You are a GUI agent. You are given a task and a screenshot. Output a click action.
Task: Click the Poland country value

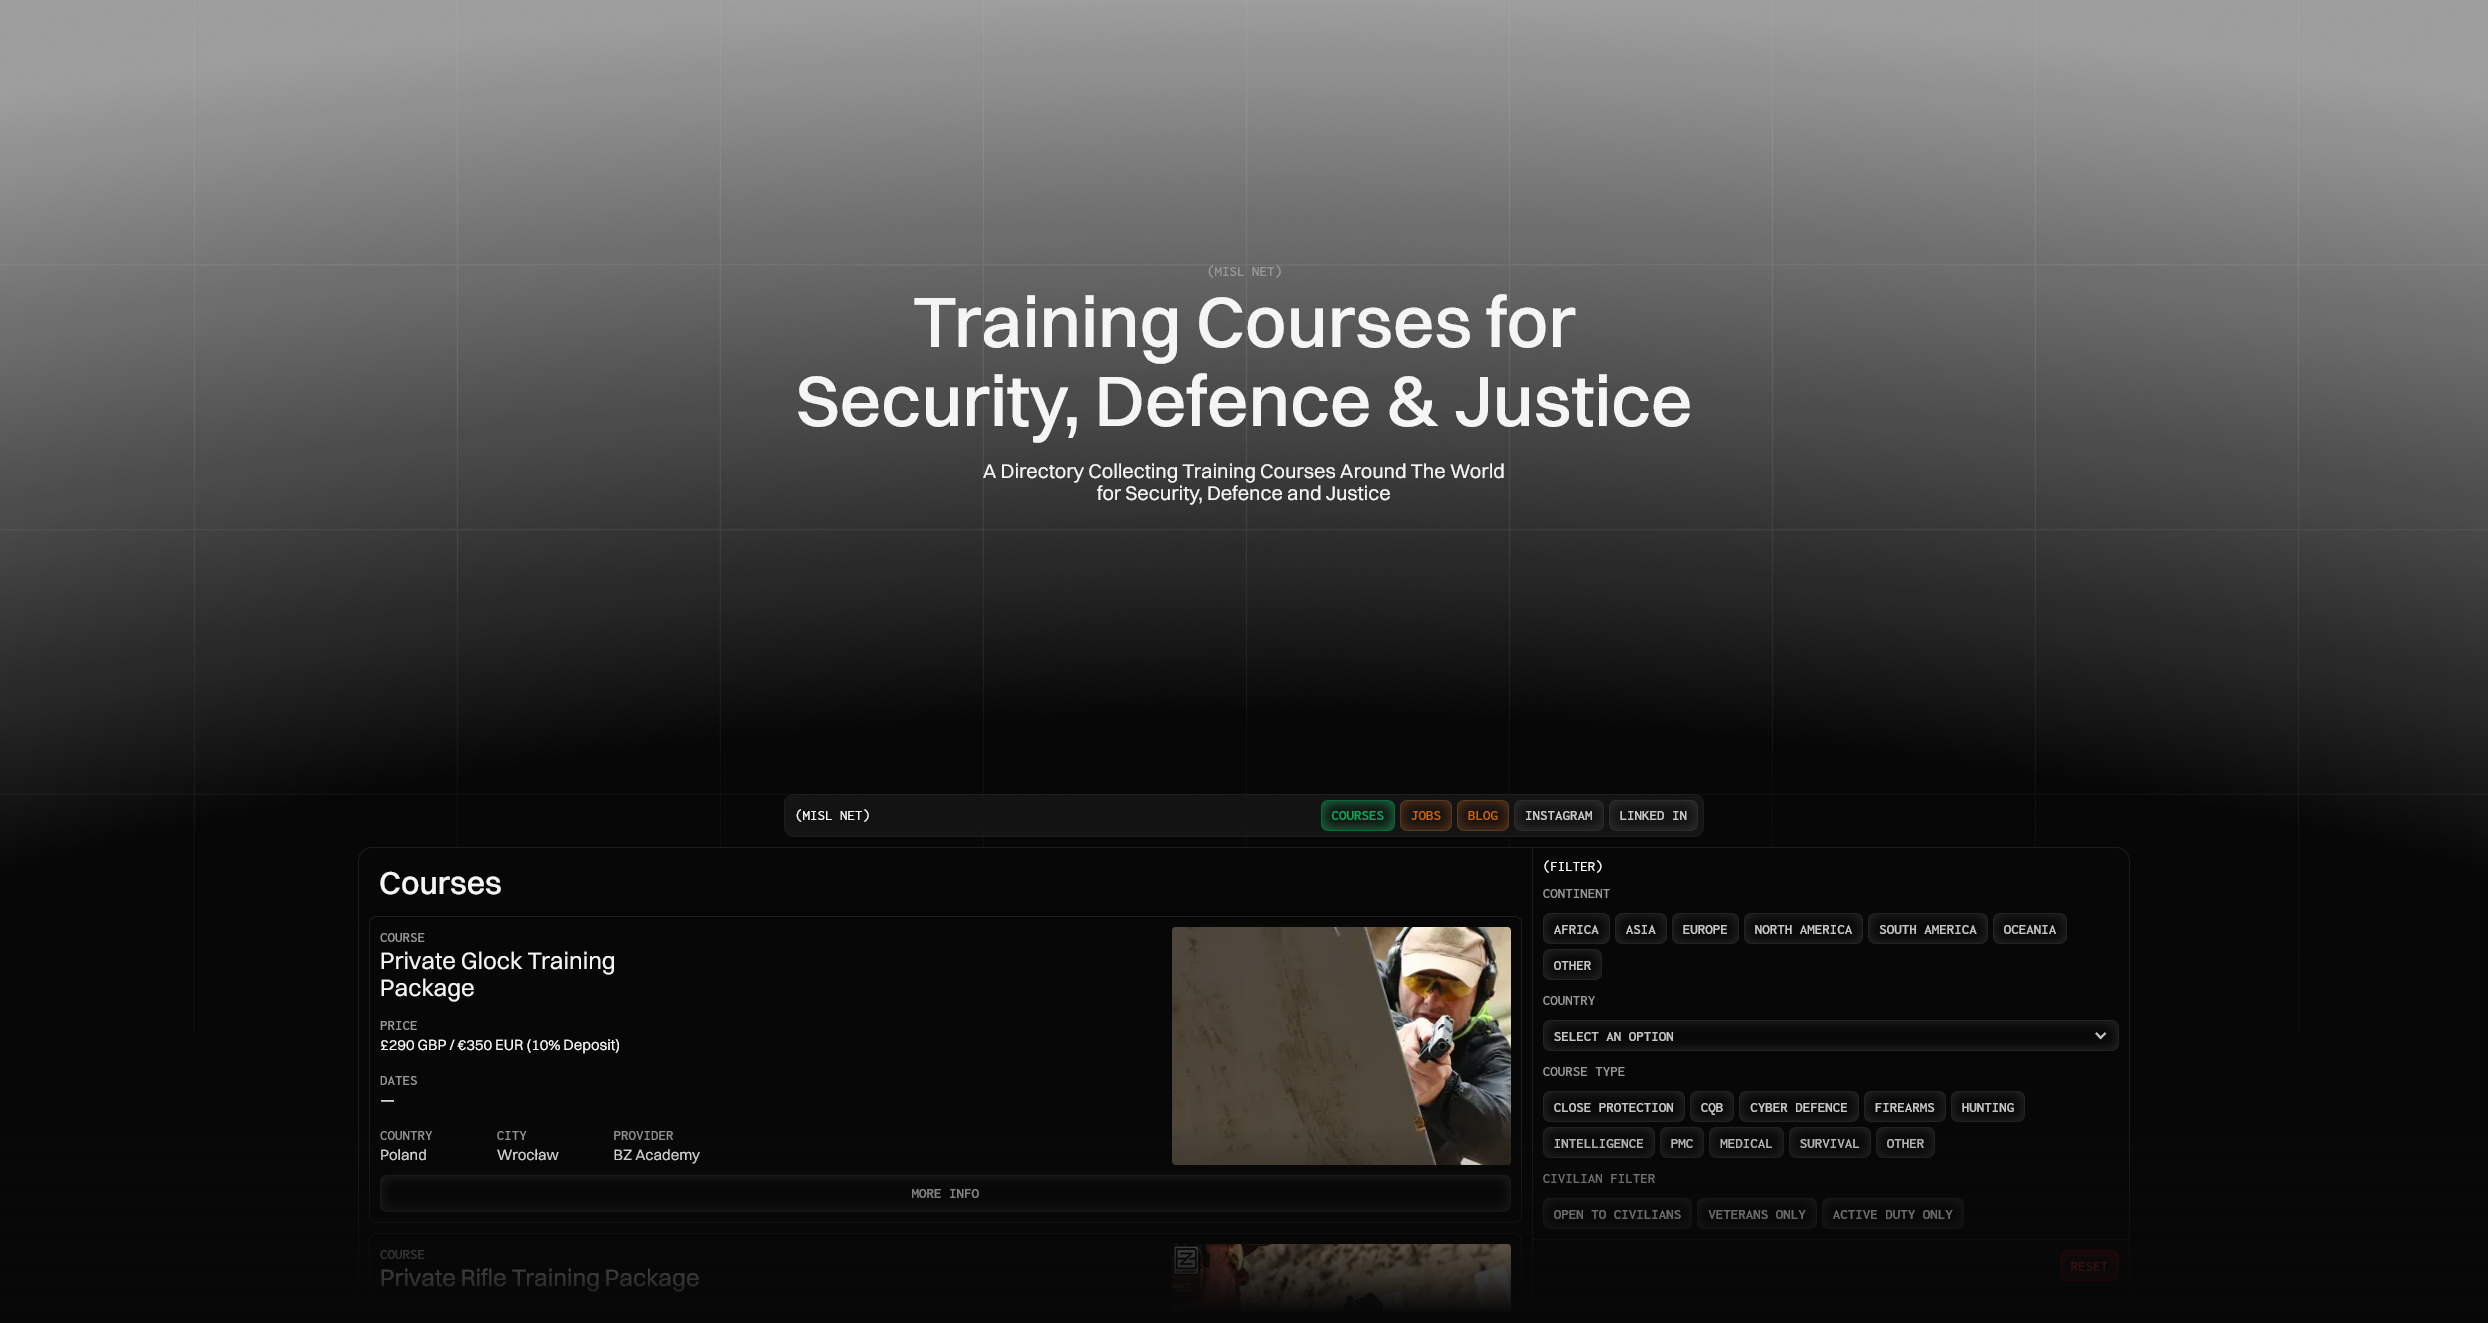[403, 1155]
